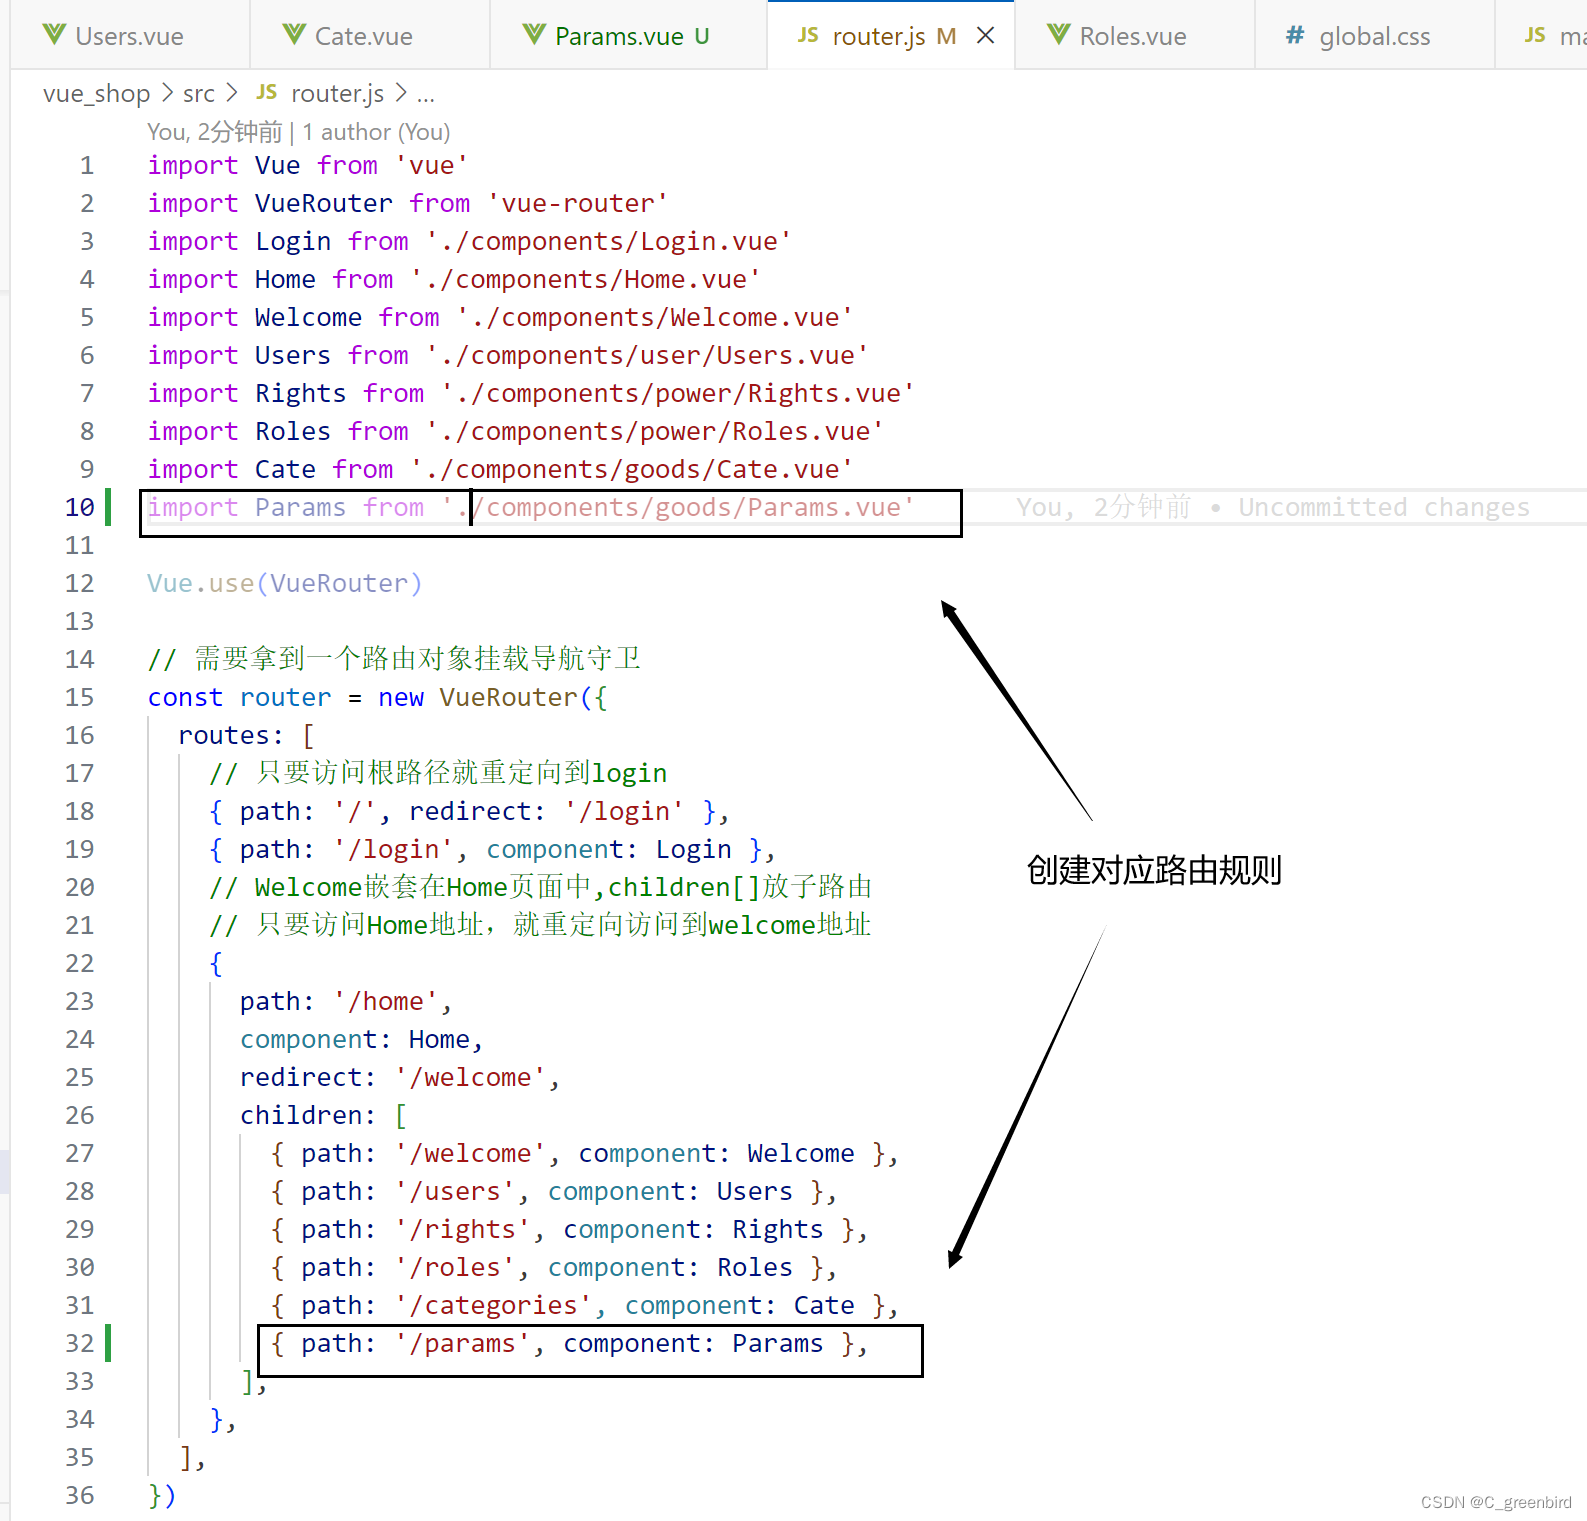Click the Vue icon on Cate.vue tab
Image resolution: width=1587 pixels, height=1521 pixels.
294,35
